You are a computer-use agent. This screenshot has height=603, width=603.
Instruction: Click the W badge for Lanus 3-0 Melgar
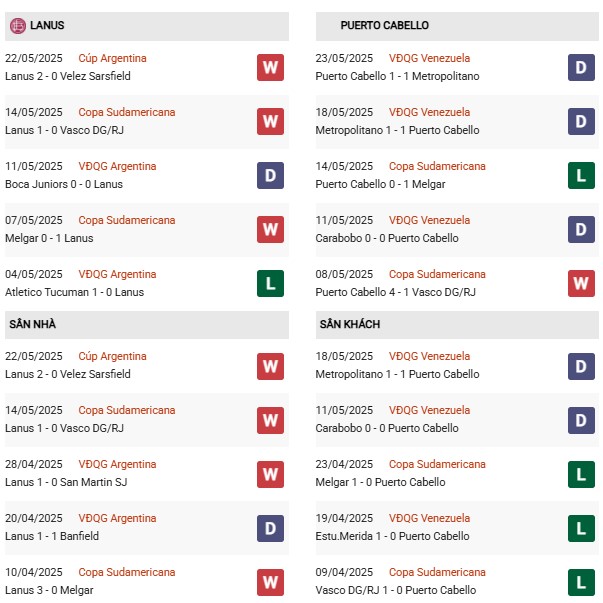[270, 581]
